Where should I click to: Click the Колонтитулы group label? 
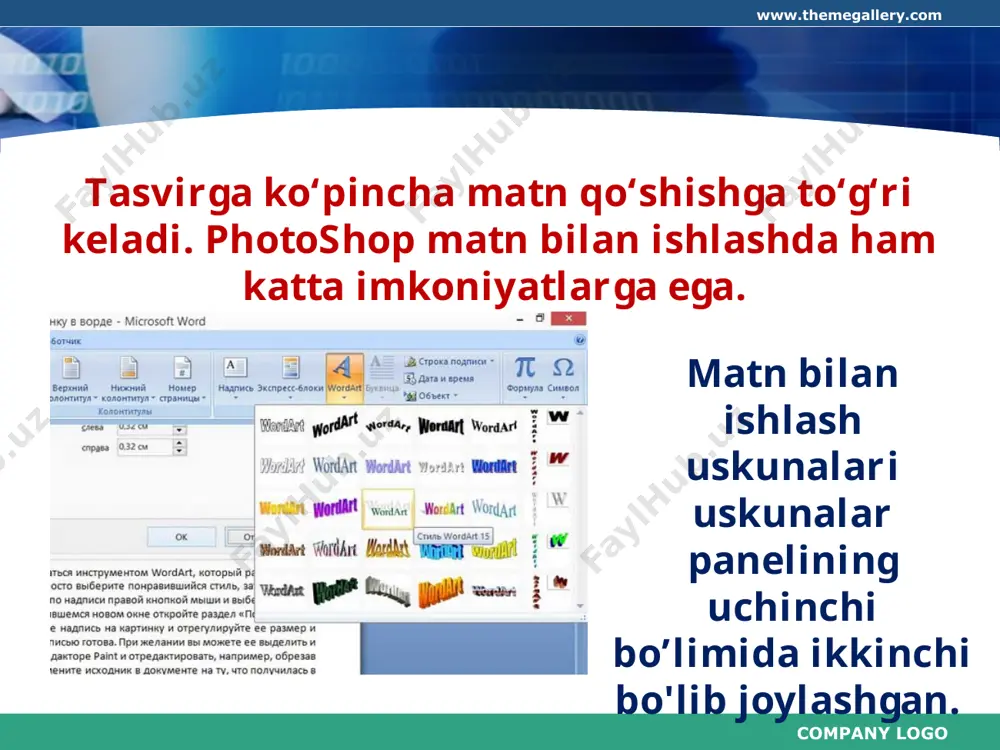point(125,411)
